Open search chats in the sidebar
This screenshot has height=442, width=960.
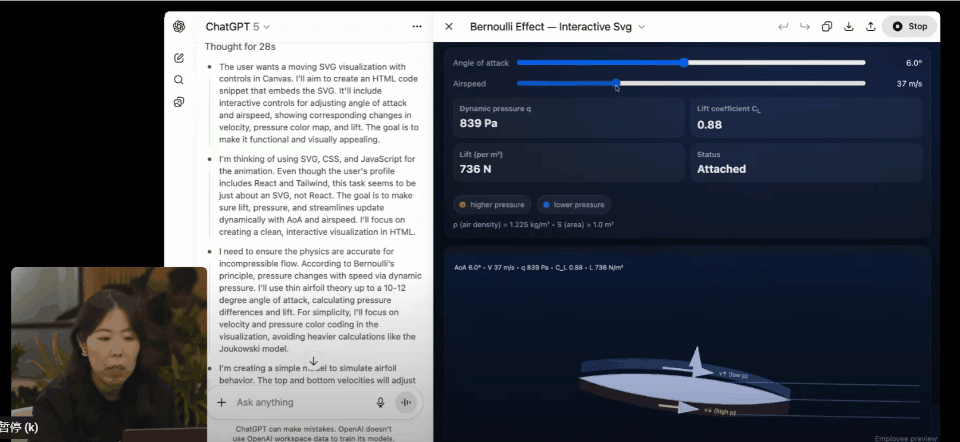pyautogui.click(x=179, y=80)
